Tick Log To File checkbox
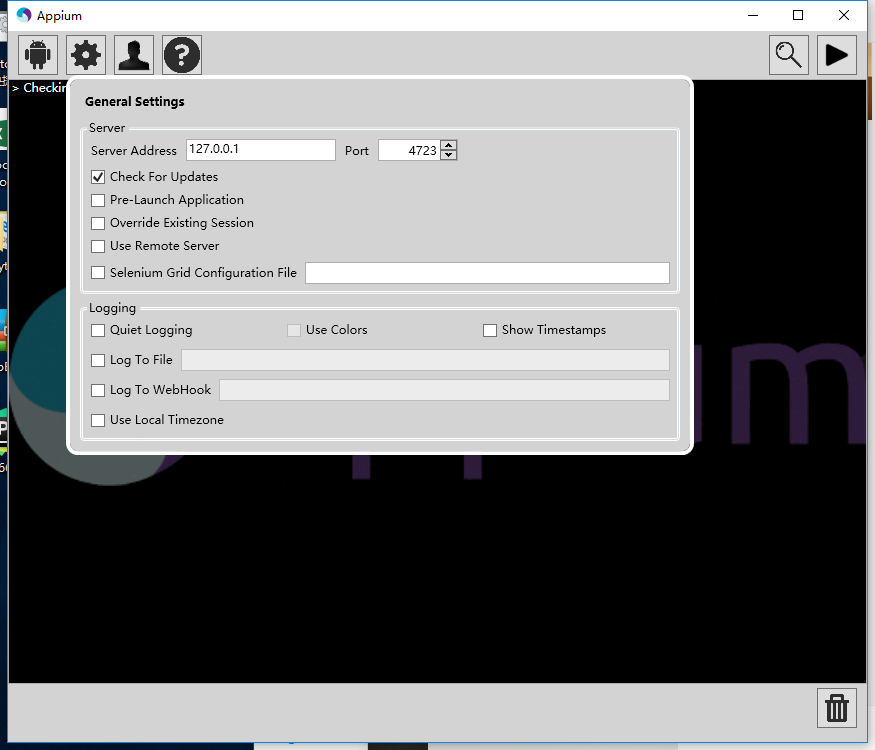Screen dimensions: 875x750 coord(98,360)
